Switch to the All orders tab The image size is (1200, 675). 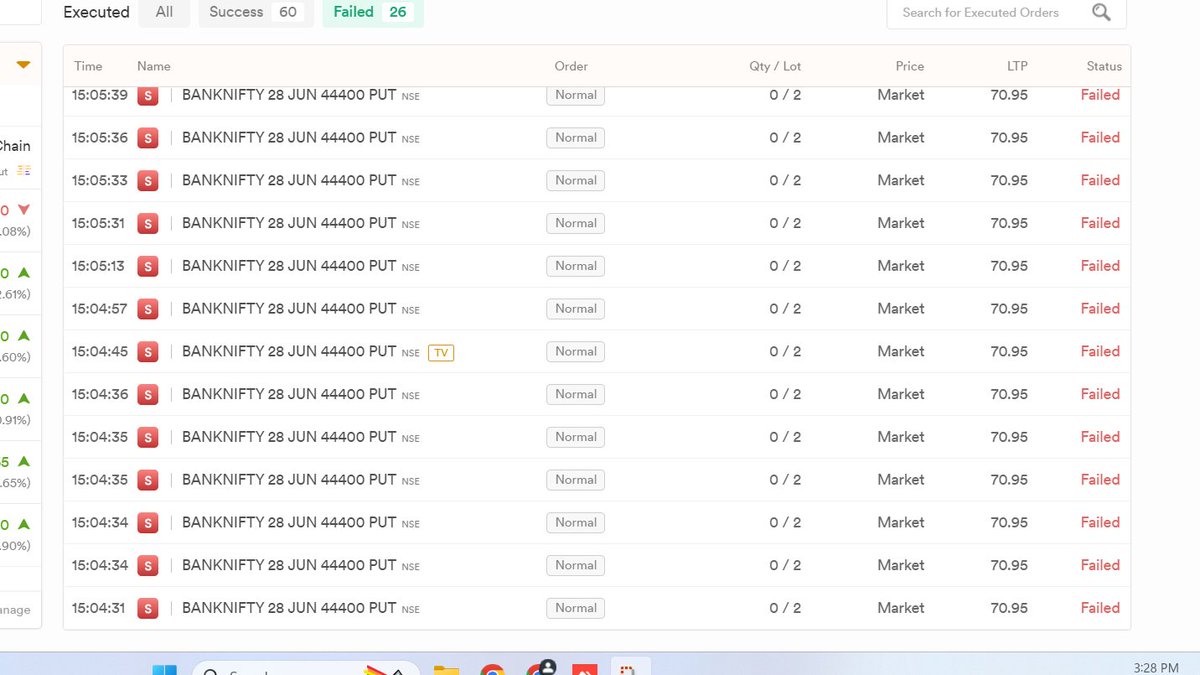(x=164, y=12)
